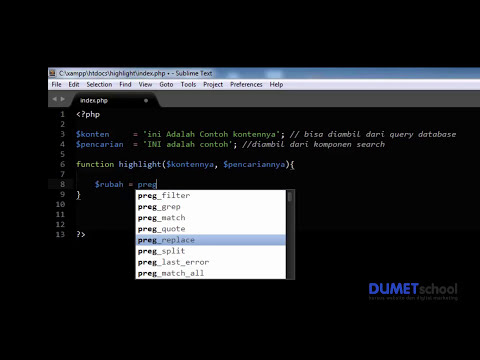
Task: Click the Sublime Text title bar app icon
Action: (52, 73)
